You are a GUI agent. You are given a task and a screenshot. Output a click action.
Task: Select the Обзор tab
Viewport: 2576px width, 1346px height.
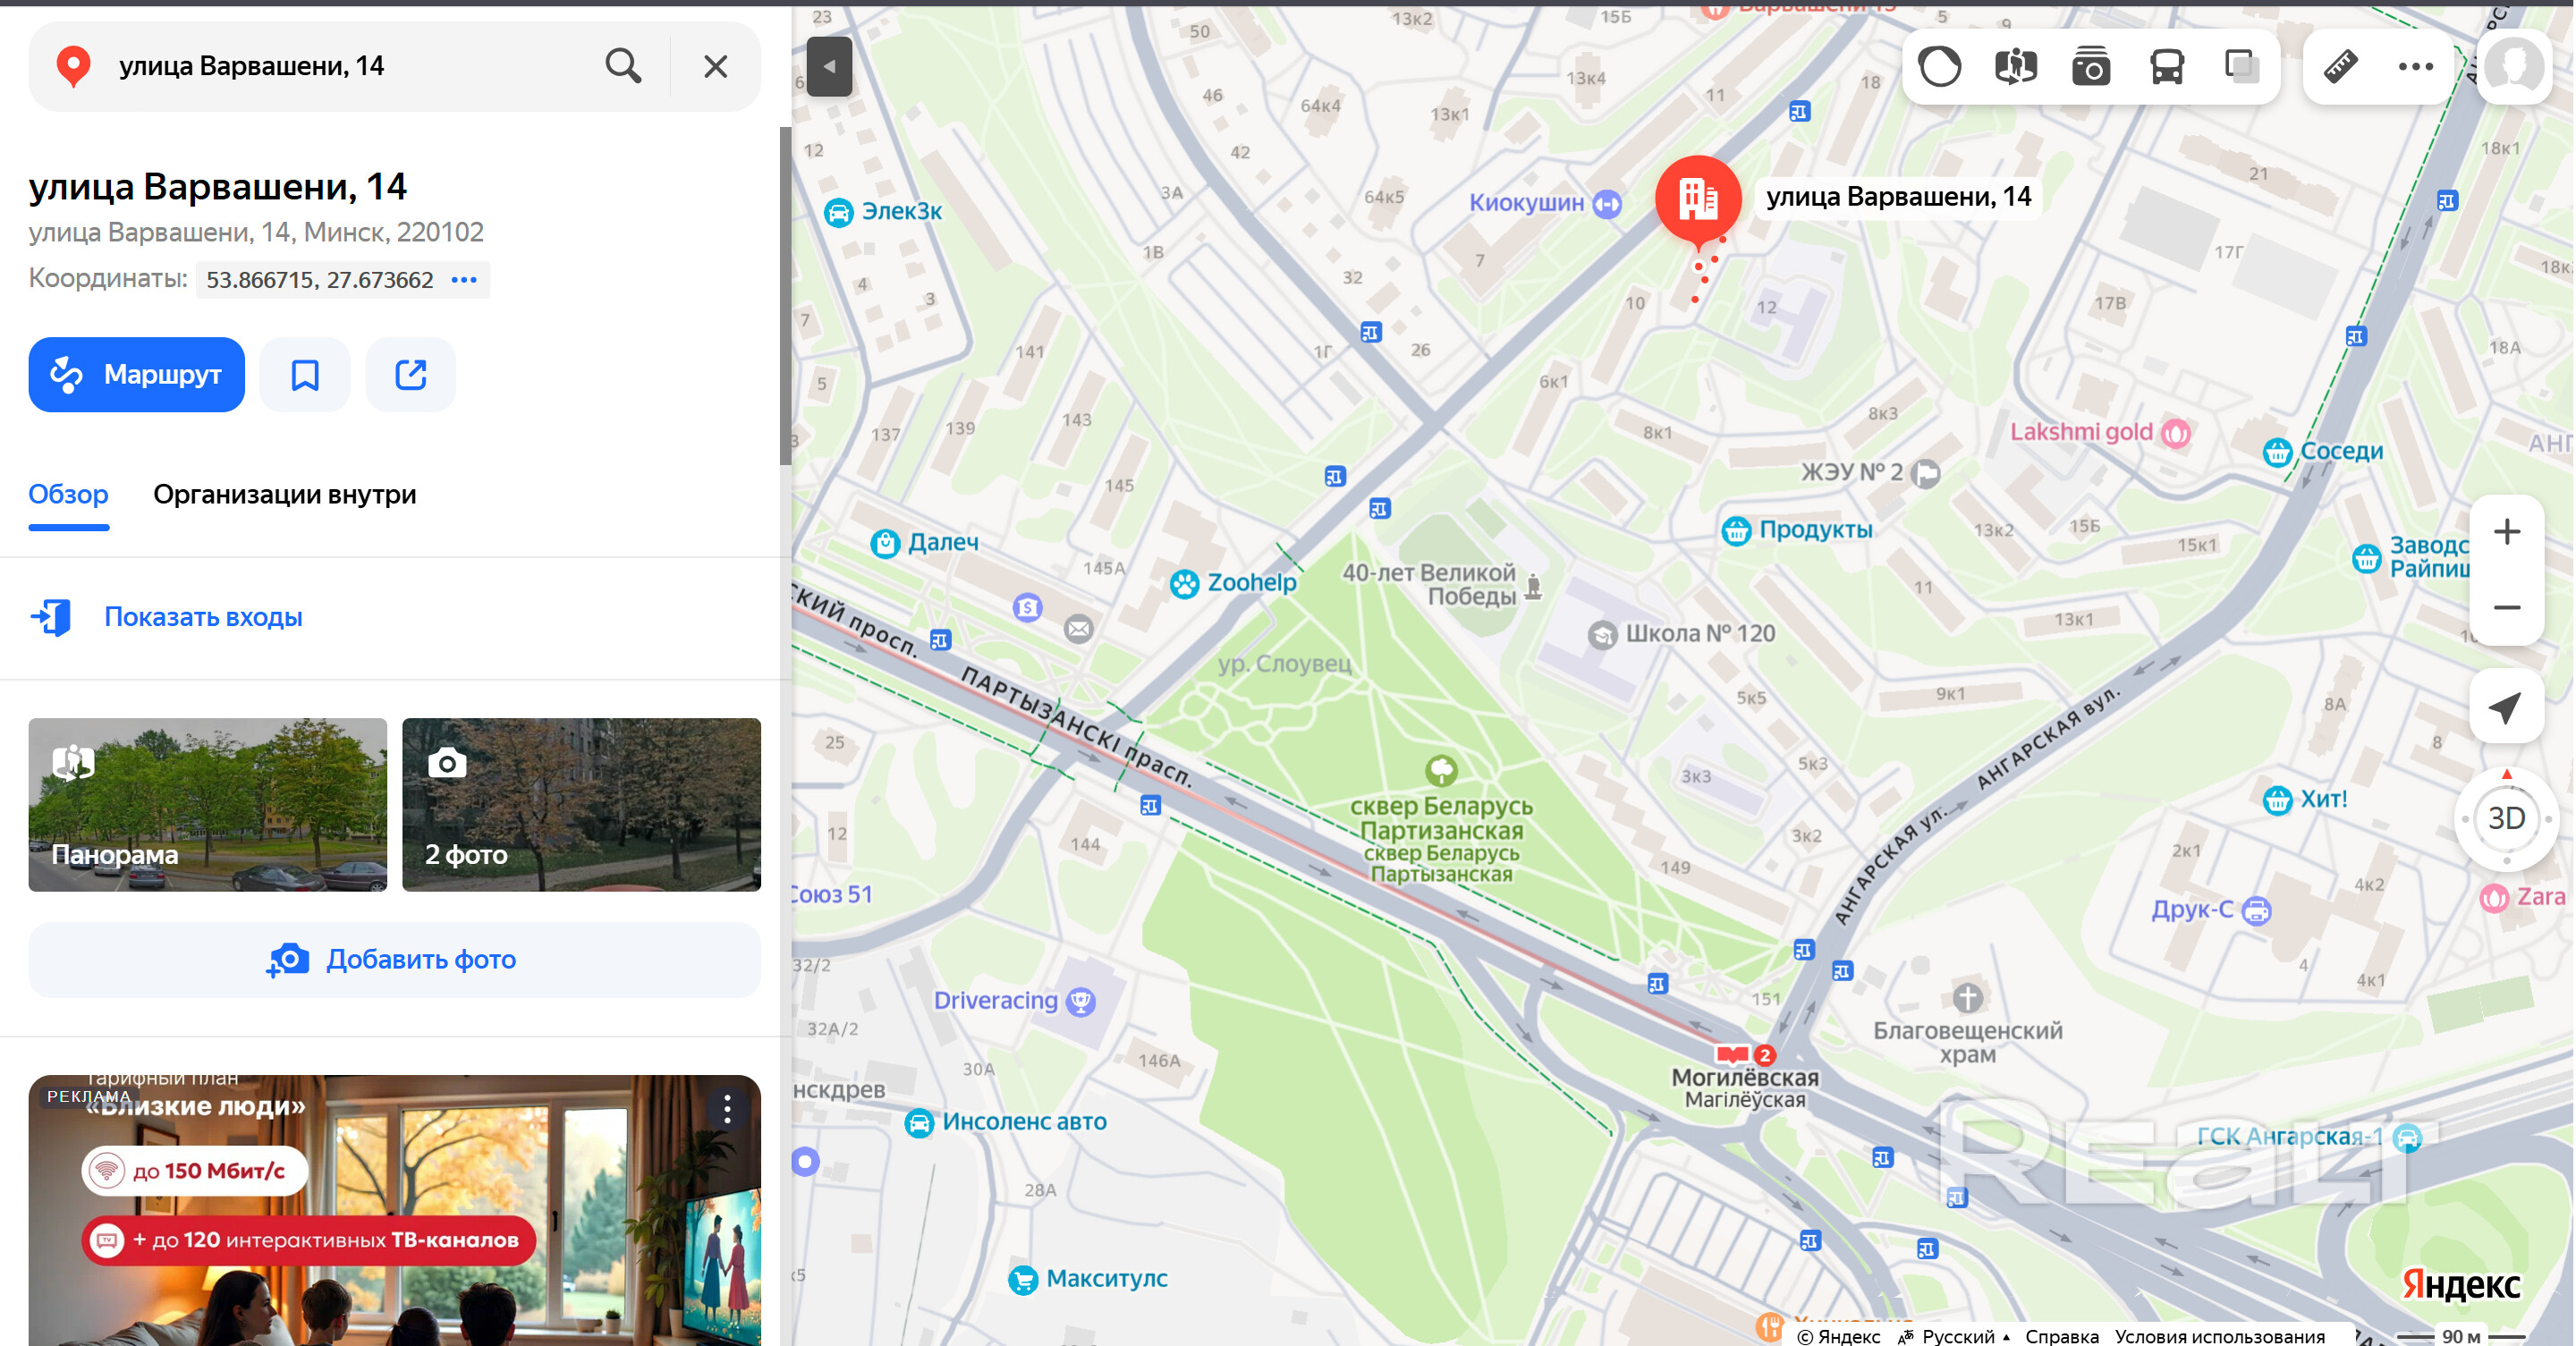pyautogui.click(x=68, y=495)
